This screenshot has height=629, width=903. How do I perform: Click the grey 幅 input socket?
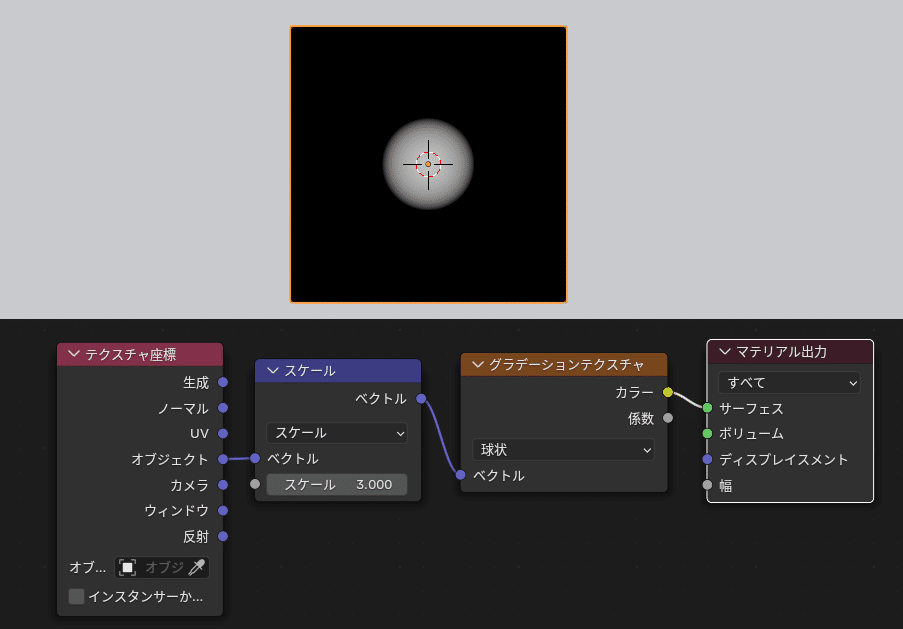[x=707, y=485]
